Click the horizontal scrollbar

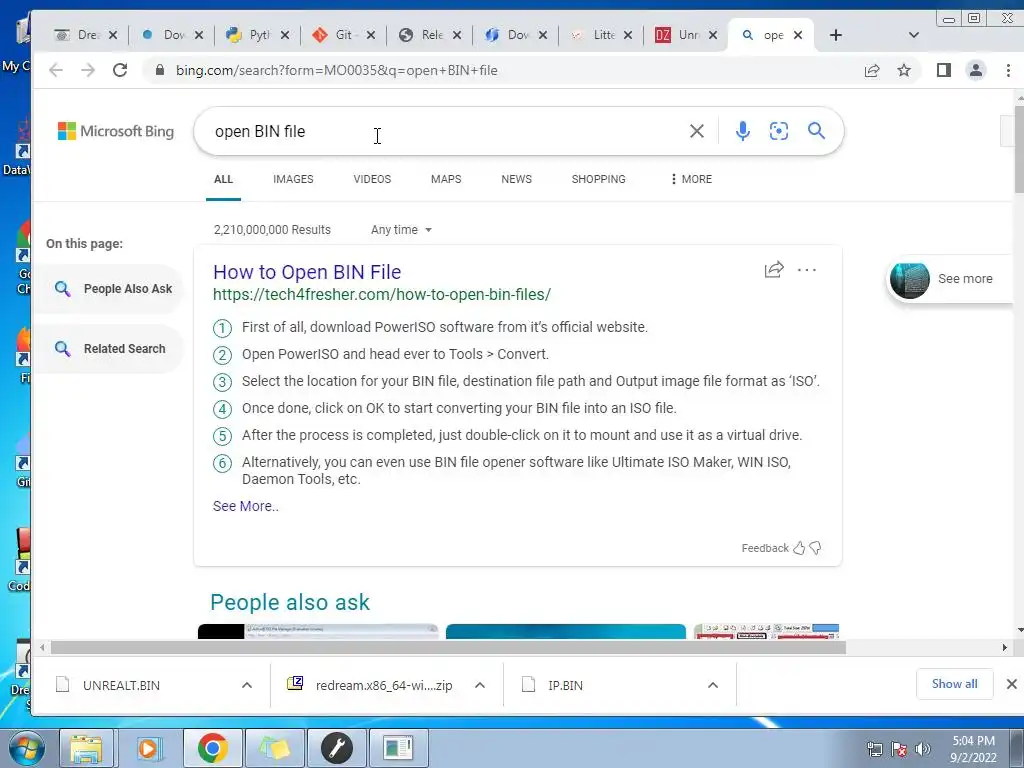click(x=448, y=648)
